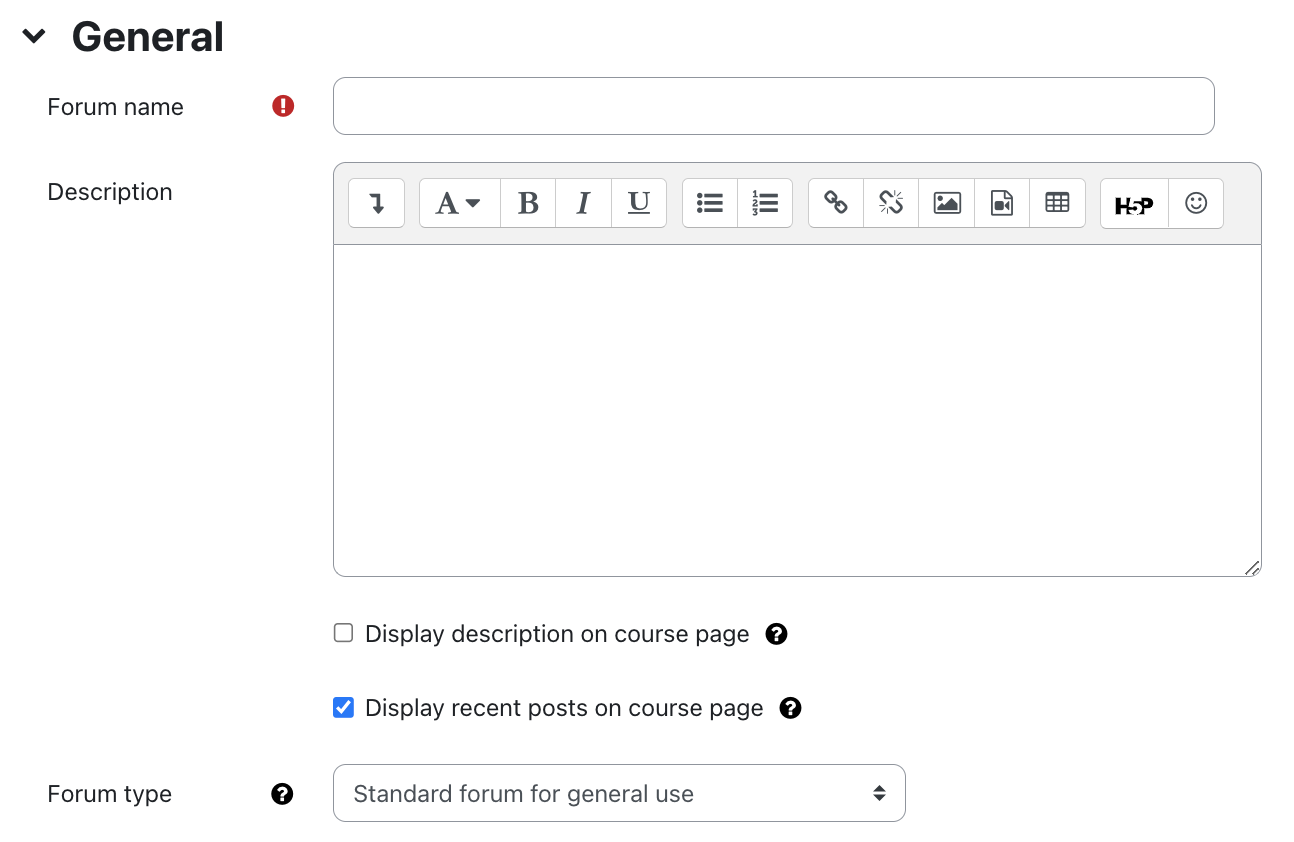The height and width of the screenshot is (842, 1294).
Task: Insert an ordered numbered list
Action: 765,204
